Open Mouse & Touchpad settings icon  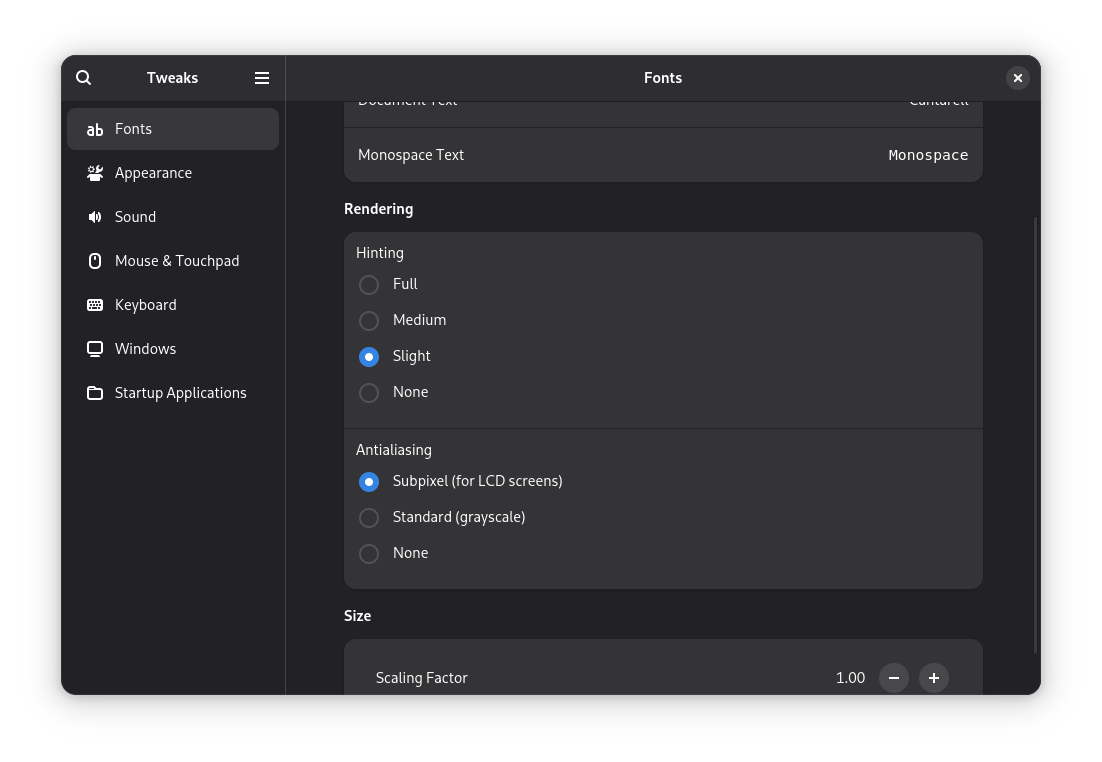[95, 261]
